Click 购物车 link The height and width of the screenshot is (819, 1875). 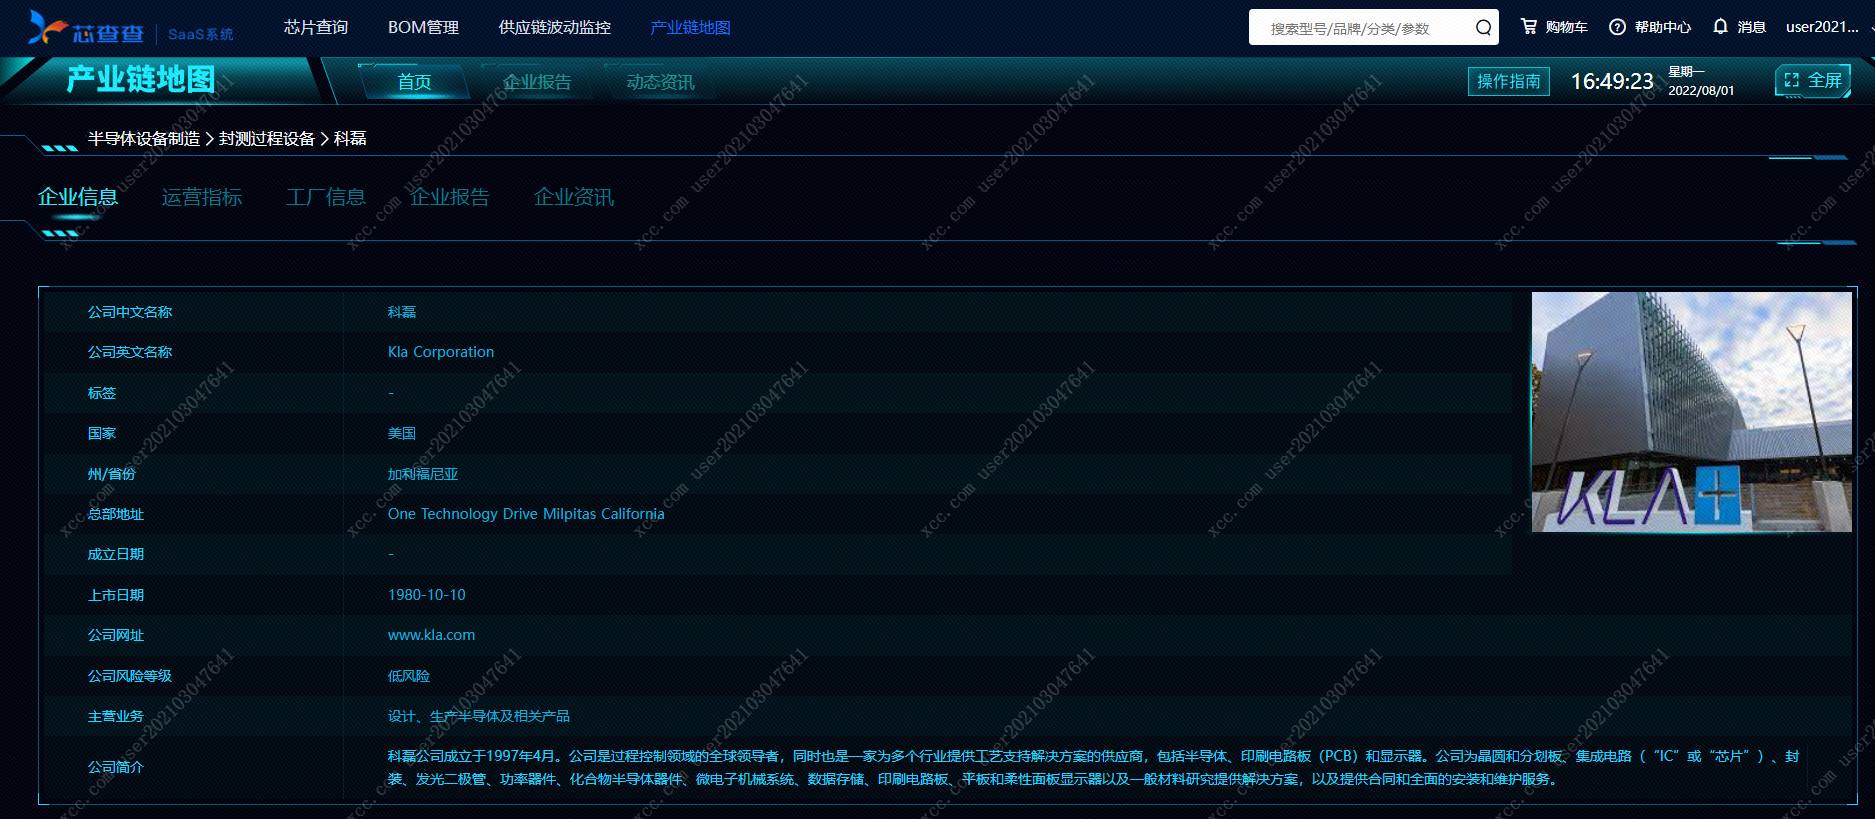(1566, 27)
